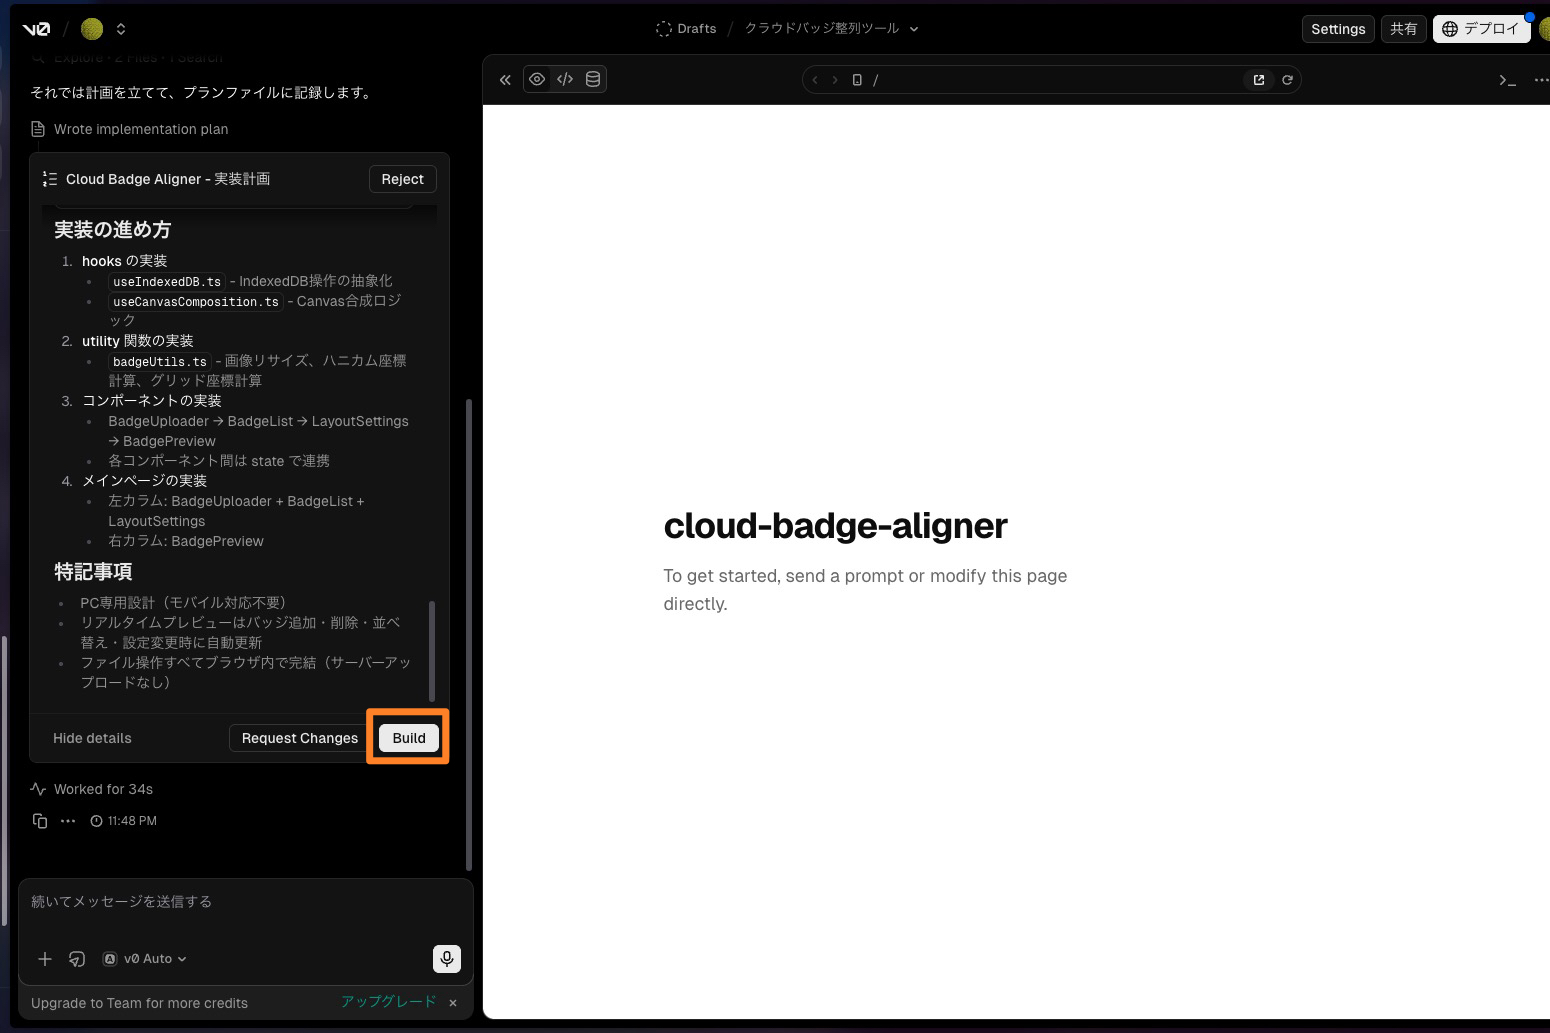Click the Request Changes button
The height and width of the screenshot is (1033, 1550).
coord(299,738)
